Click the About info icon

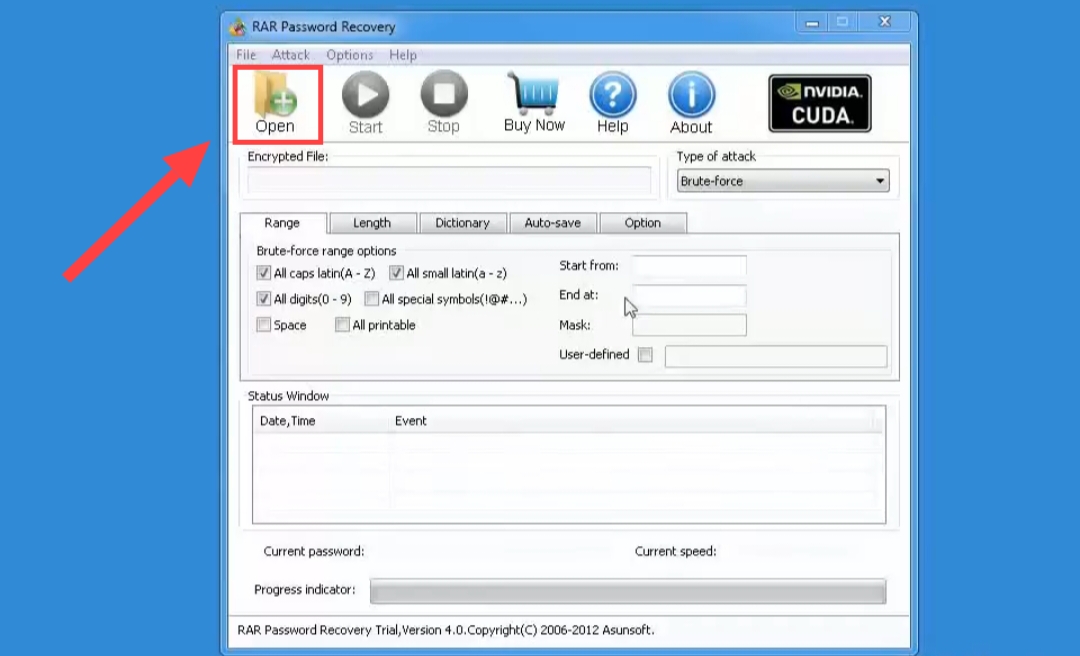pyautogui.click(x=692, y=95)
